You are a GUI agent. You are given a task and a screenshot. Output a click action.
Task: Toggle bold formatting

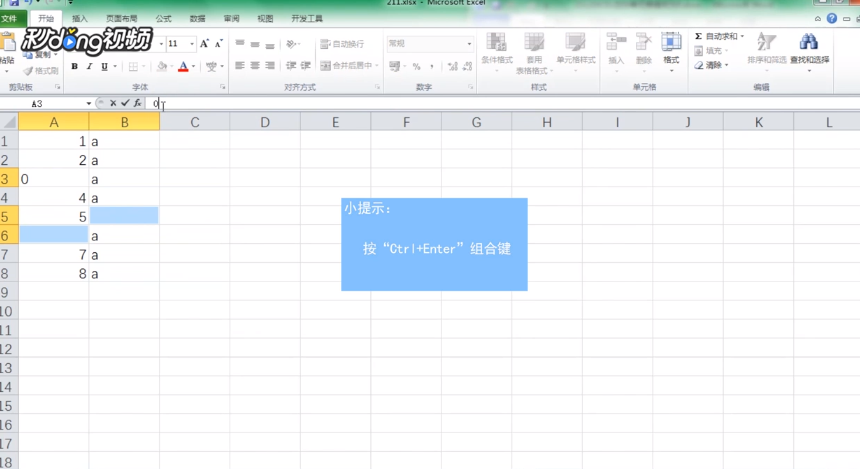[x=75, y=66]
